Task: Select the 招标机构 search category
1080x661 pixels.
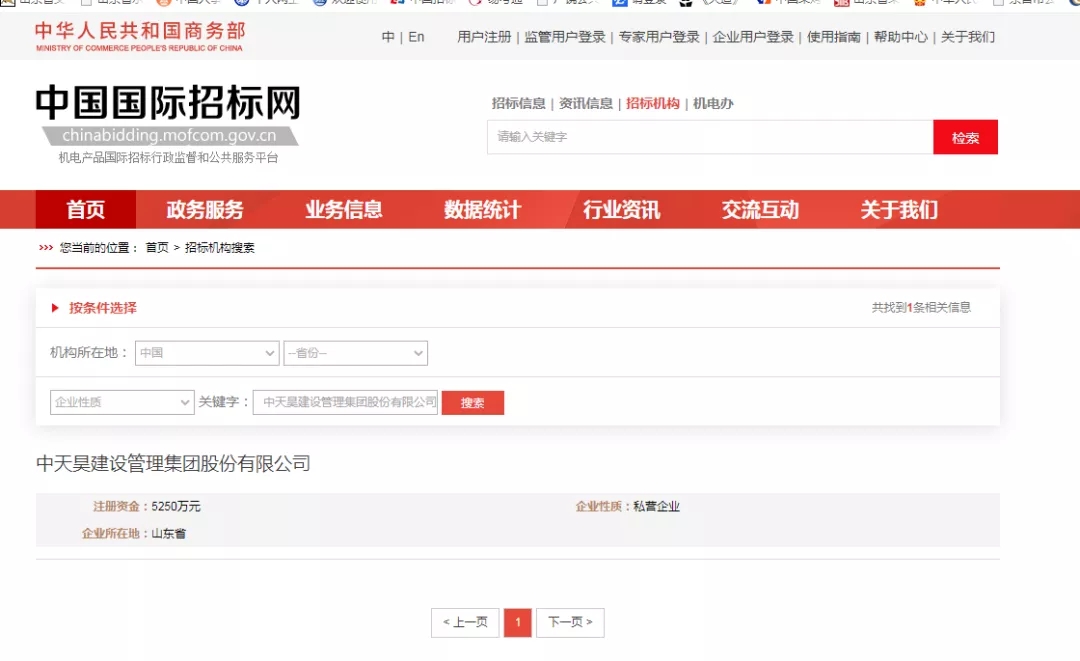Action: coord(652,103)
